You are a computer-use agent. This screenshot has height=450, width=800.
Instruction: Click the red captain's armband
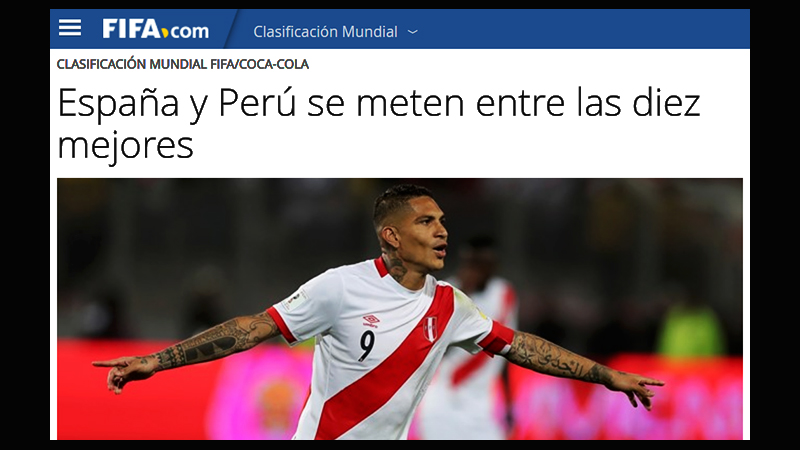tap(497, 338)
